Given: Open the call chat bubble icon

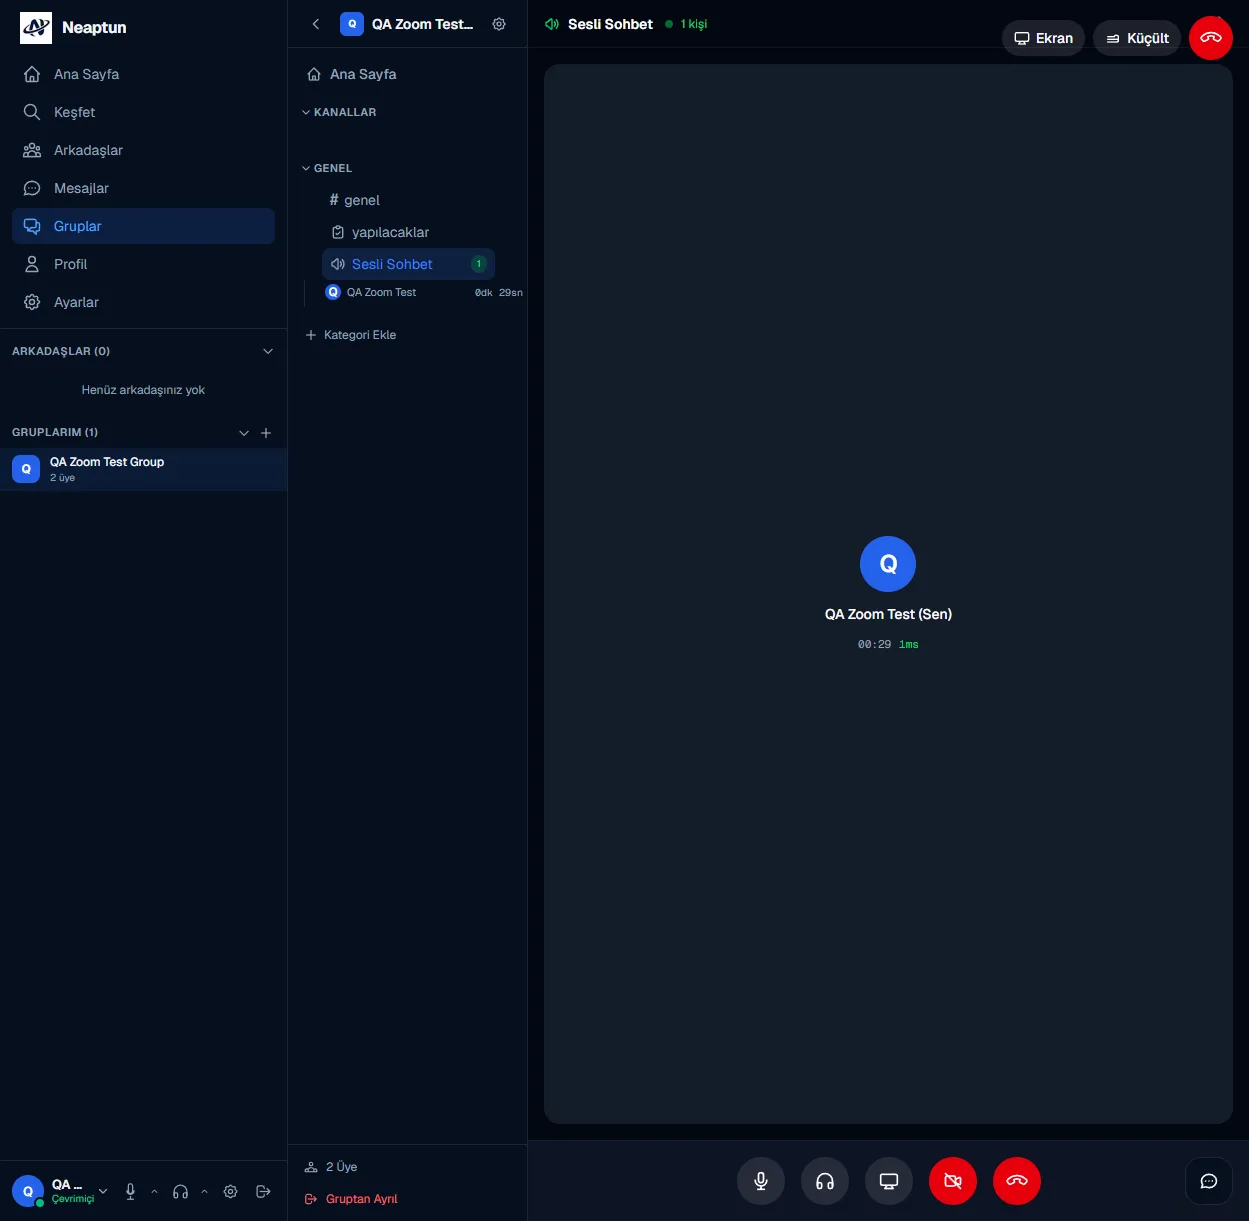Looking at the screenshot, I should (1209, 1181).
